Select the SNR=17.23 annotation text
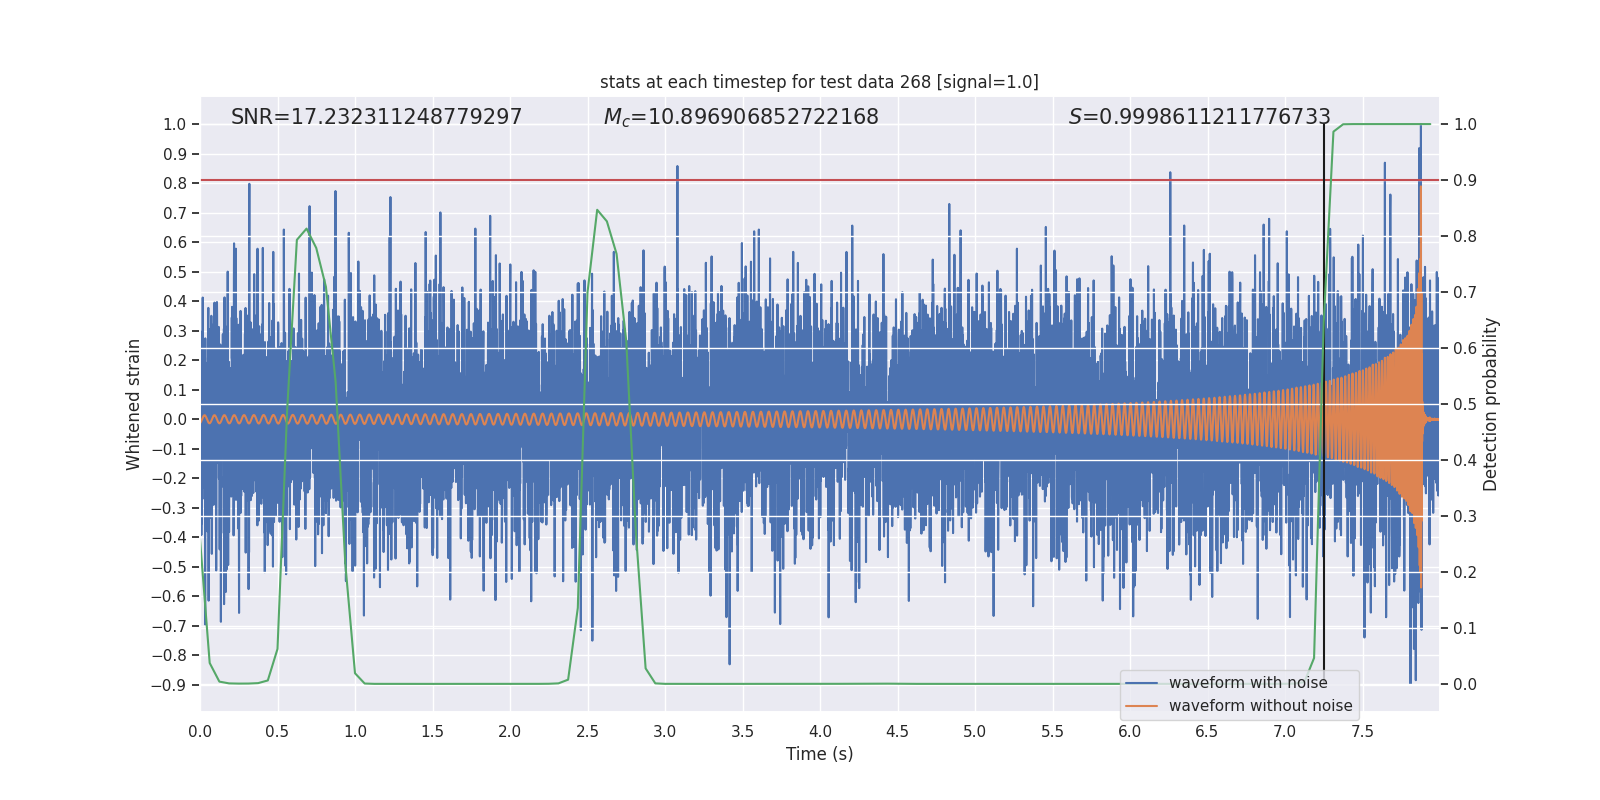Screen dimensions: 1600x800 tap(376, 117)
